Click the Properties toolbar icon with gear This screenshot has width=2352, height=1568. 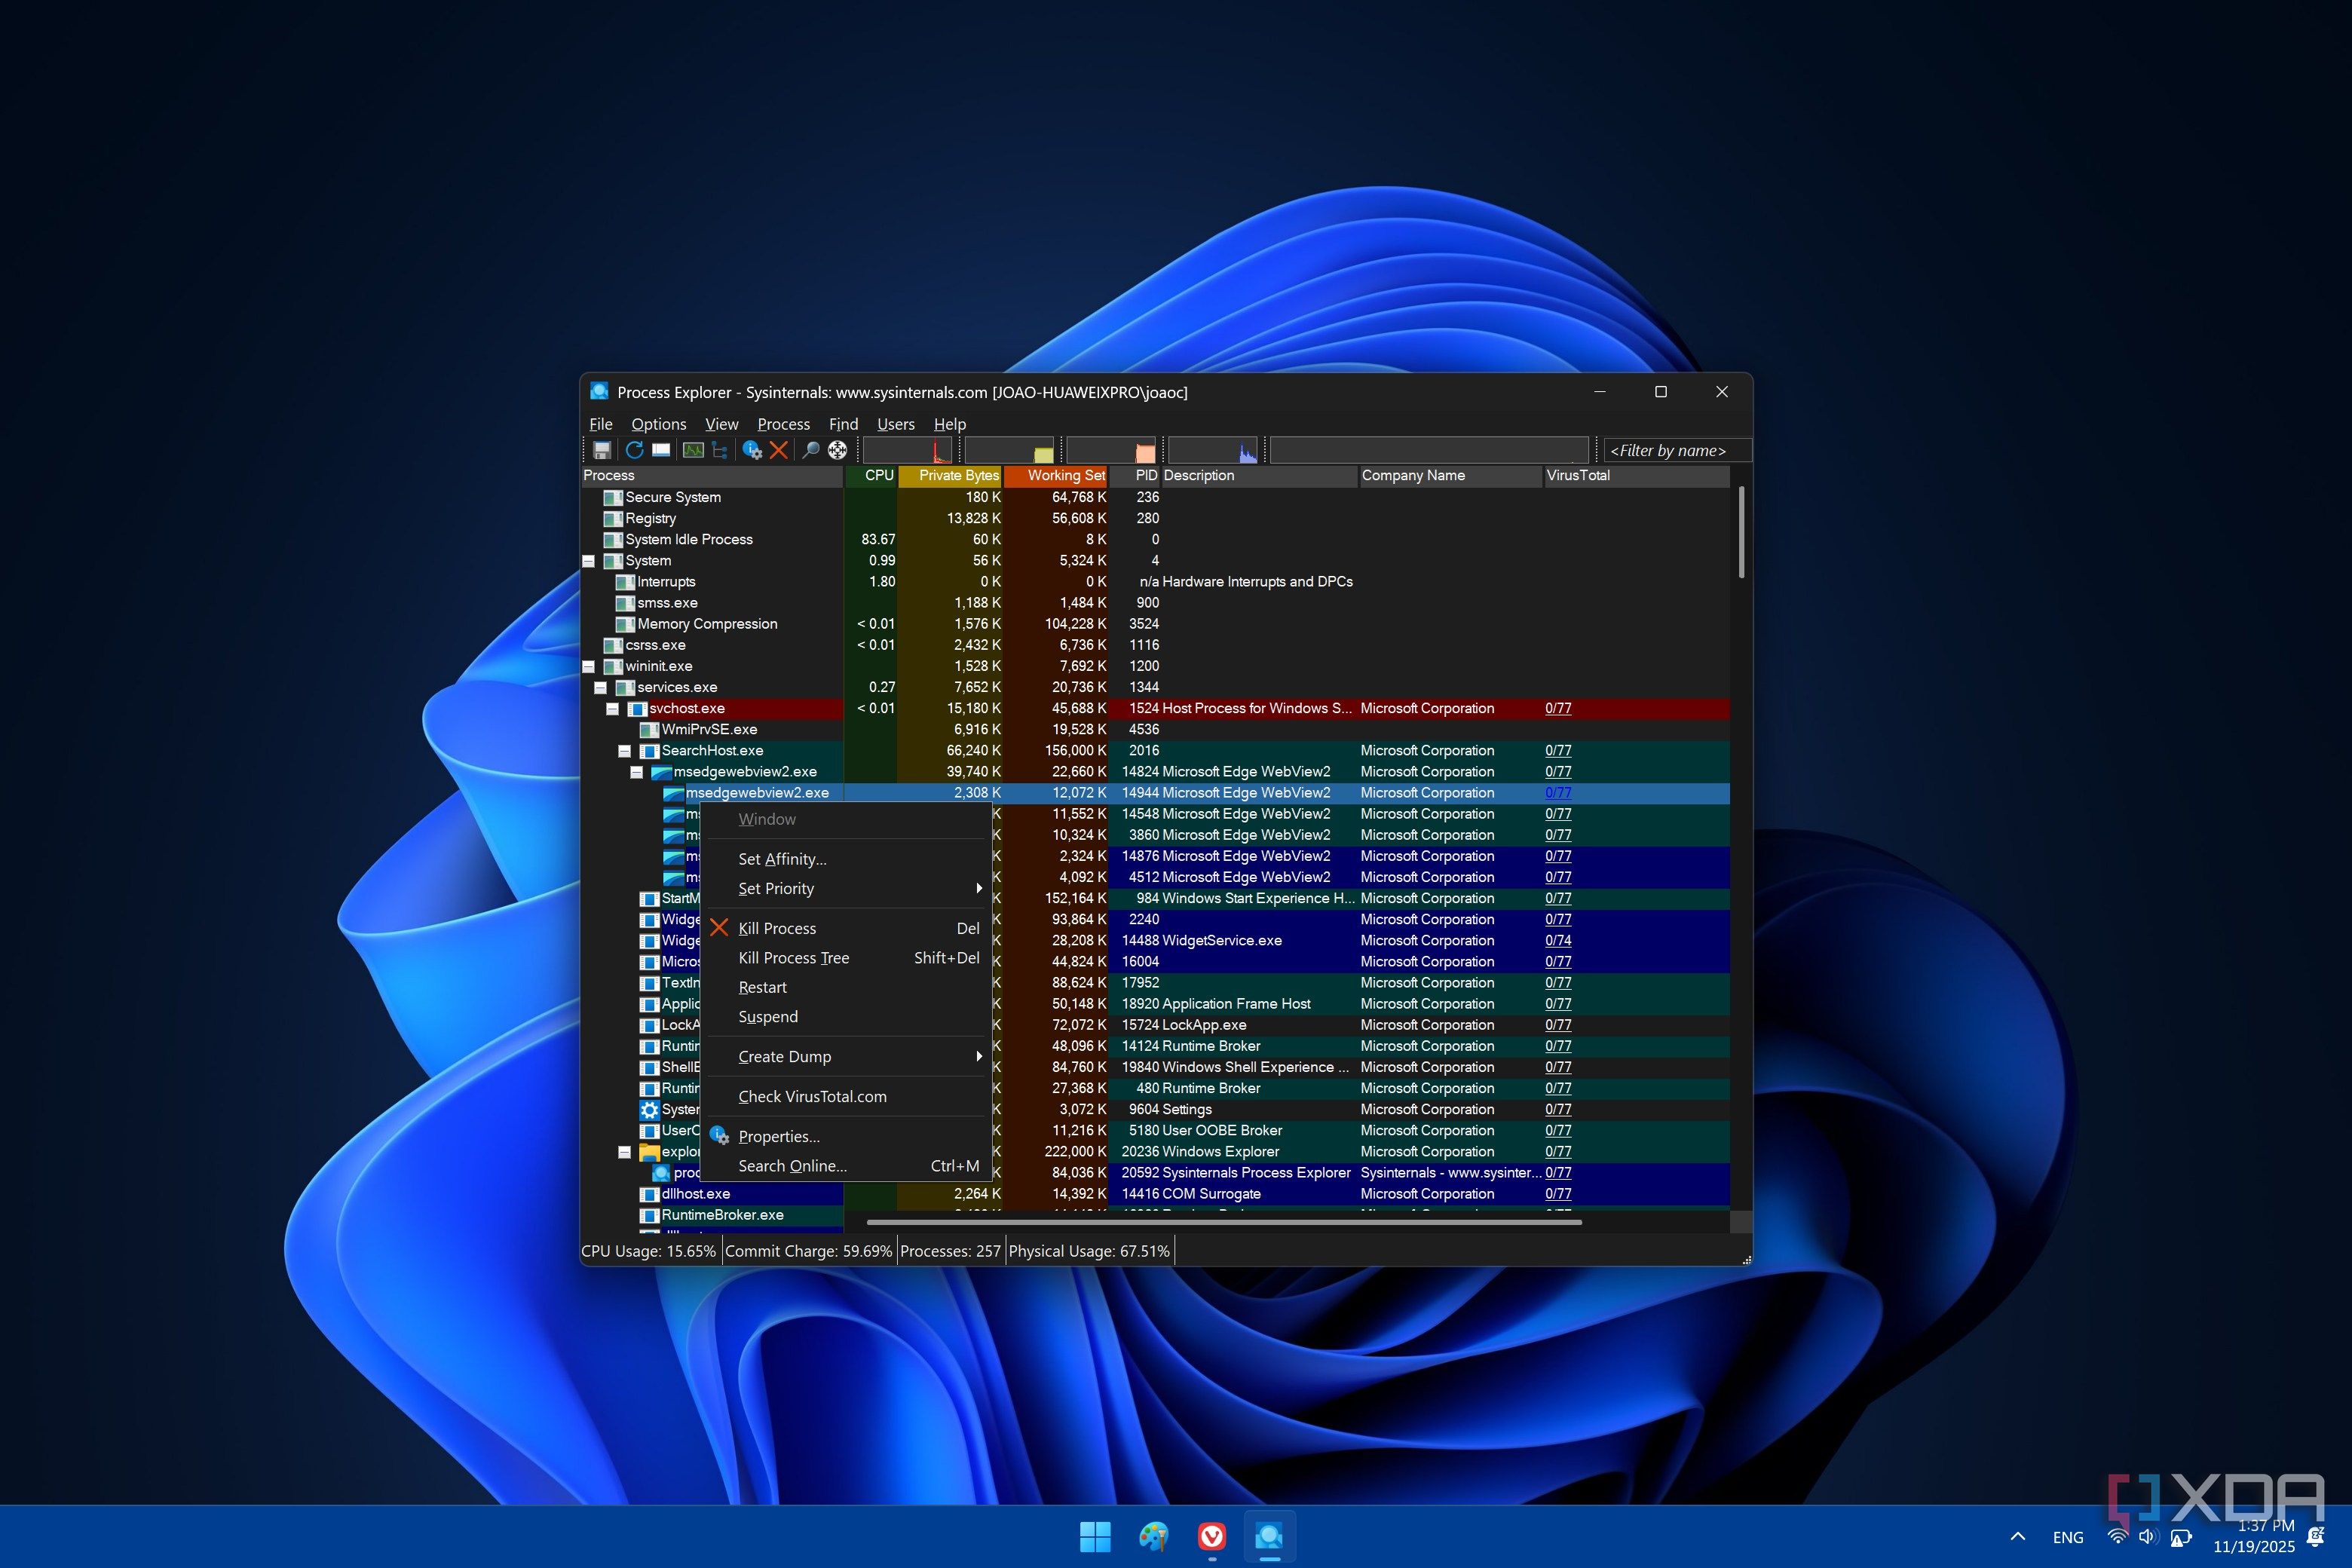click(752, 450)
